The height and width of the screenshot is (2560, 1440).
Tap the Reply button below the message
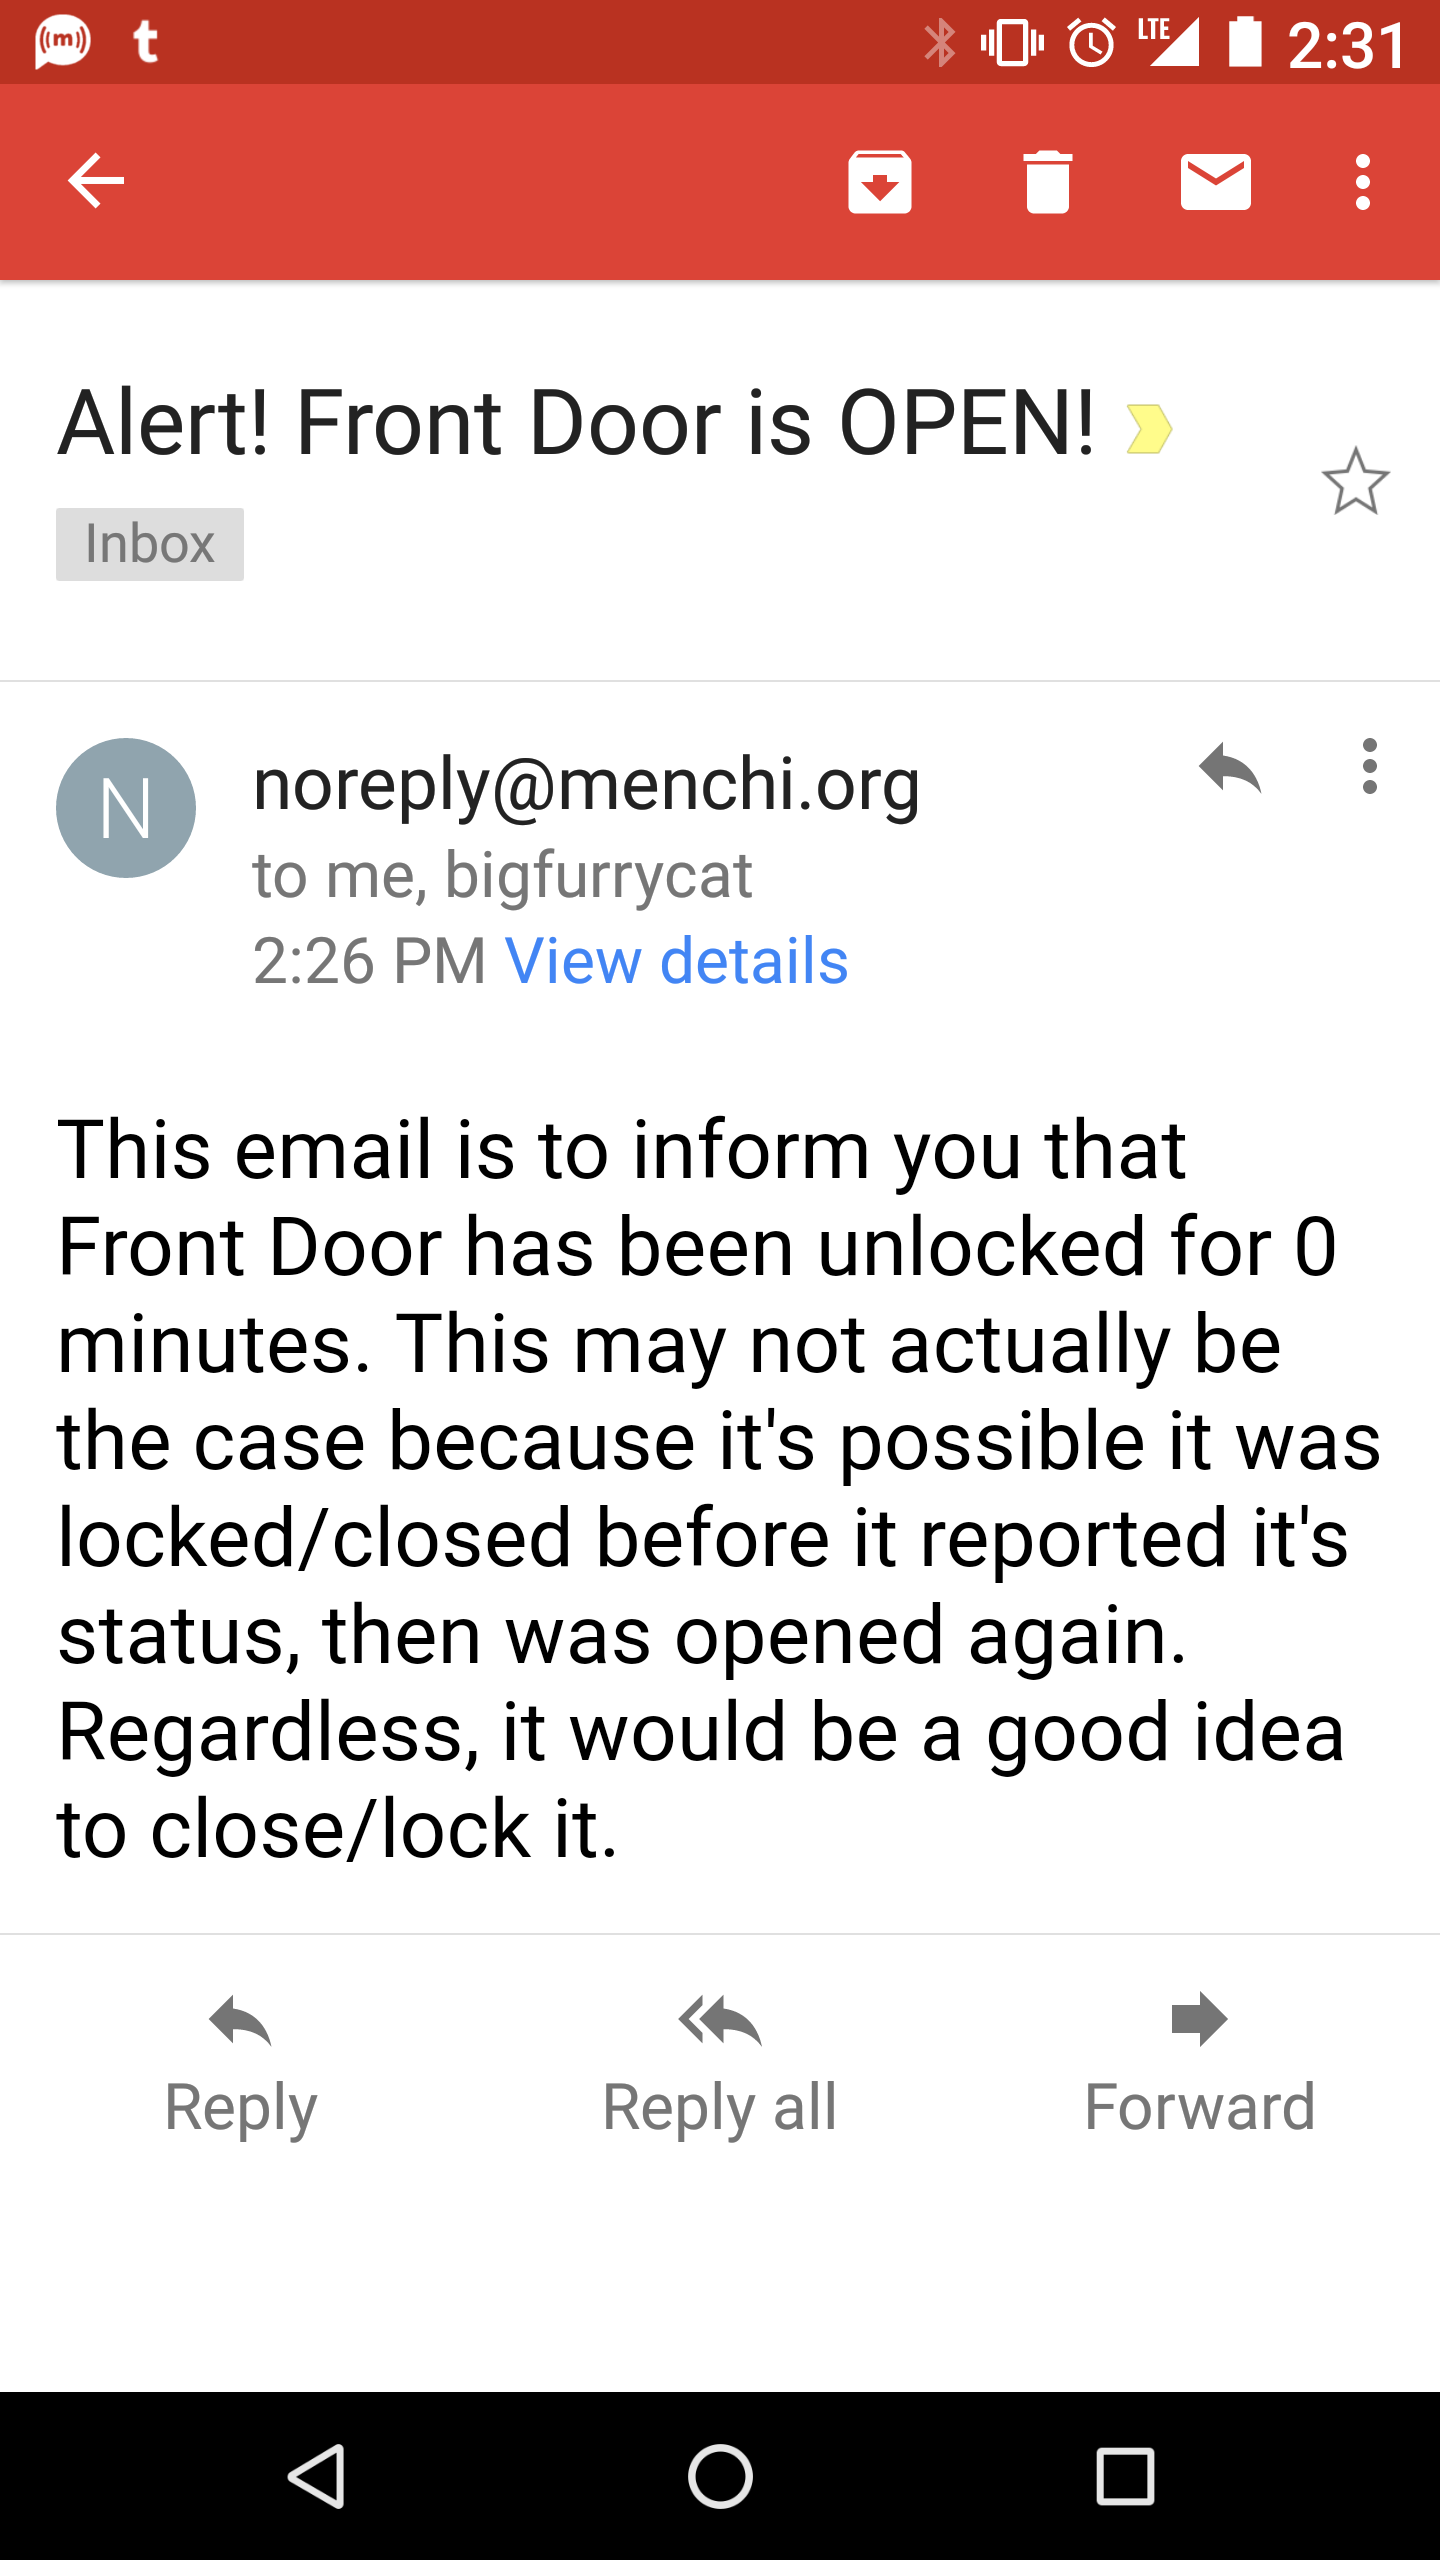pyautogui.click(x=240, y=2064)
